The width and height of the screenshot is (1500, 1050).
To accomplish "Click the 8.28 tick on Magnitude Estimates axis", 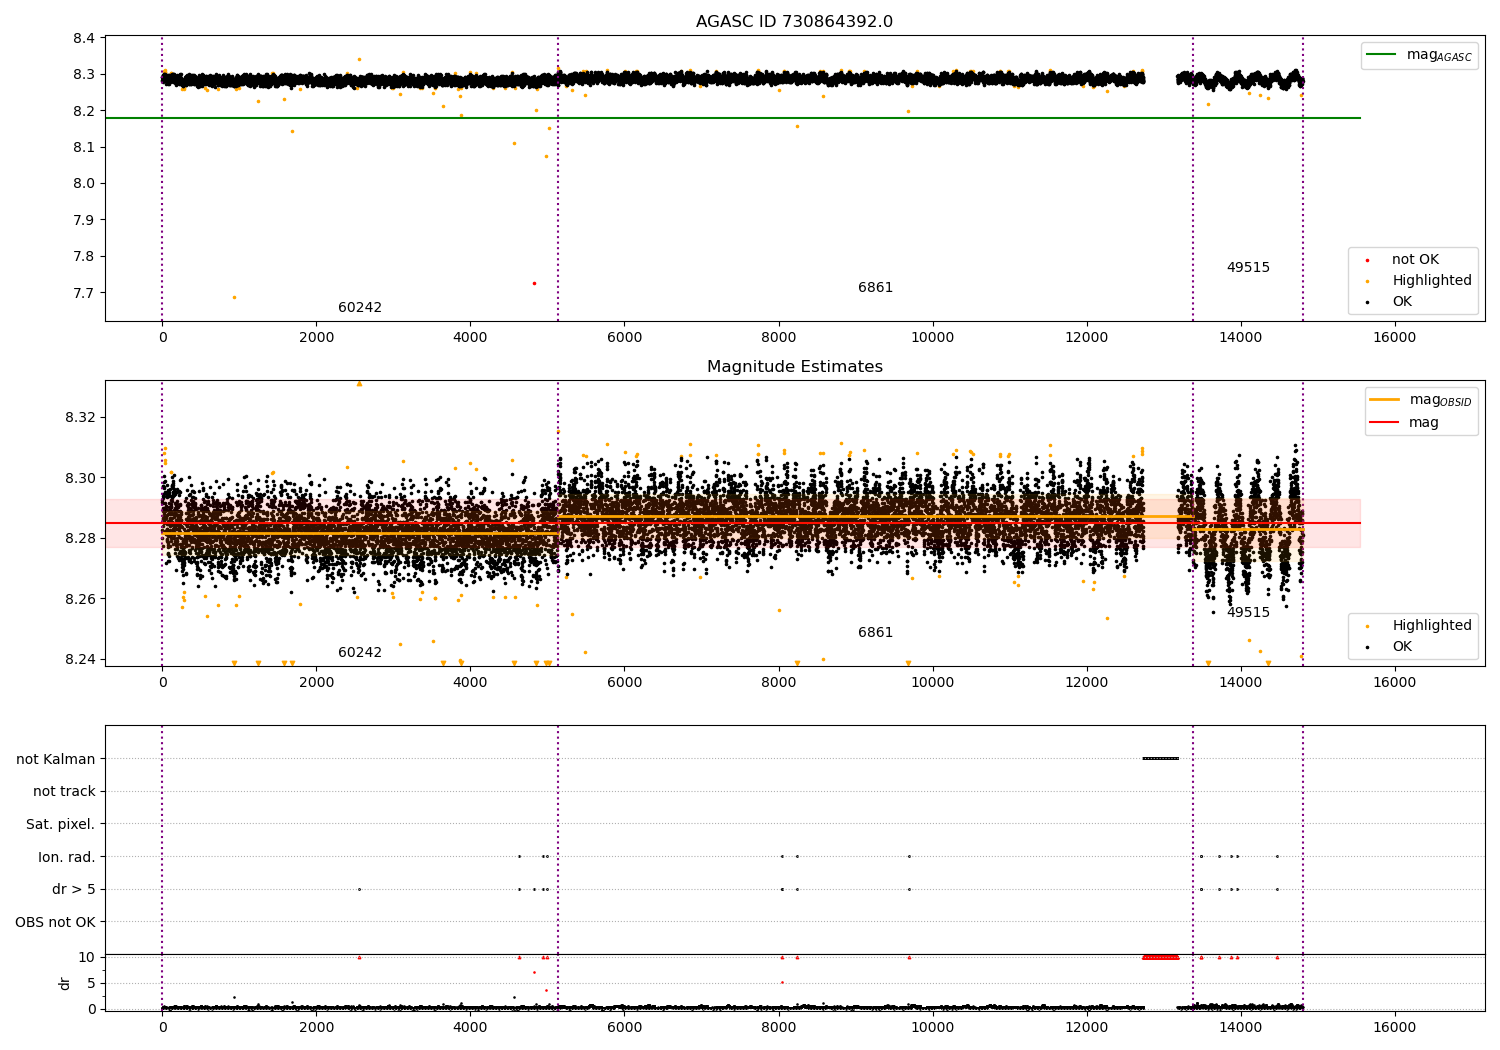I will [x=80, y=539].
